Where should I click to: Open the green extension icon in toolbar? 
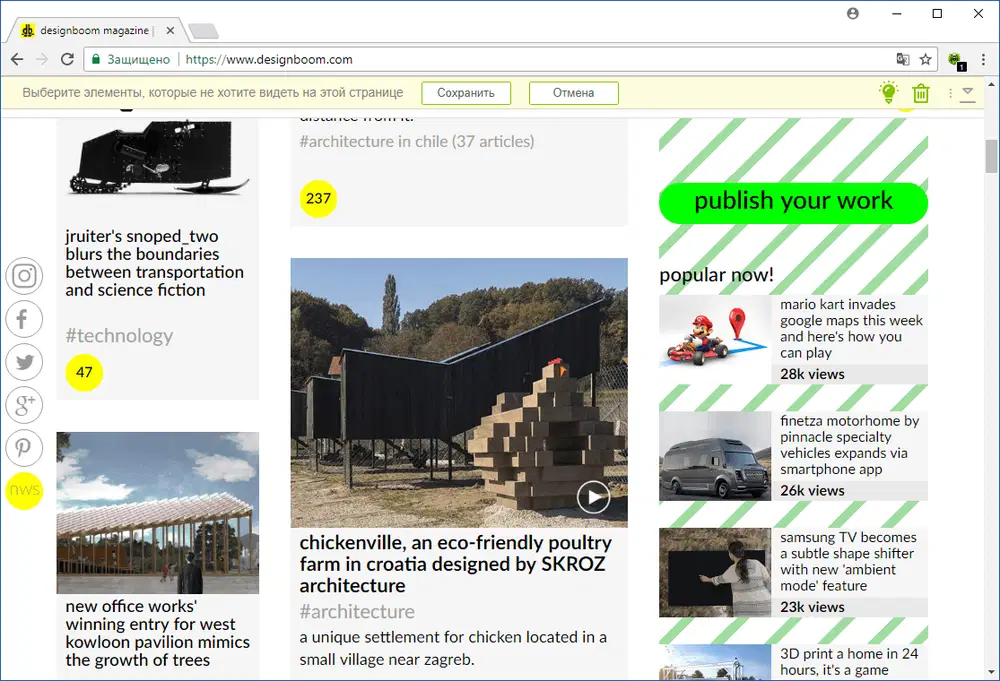tap(957, 61)
